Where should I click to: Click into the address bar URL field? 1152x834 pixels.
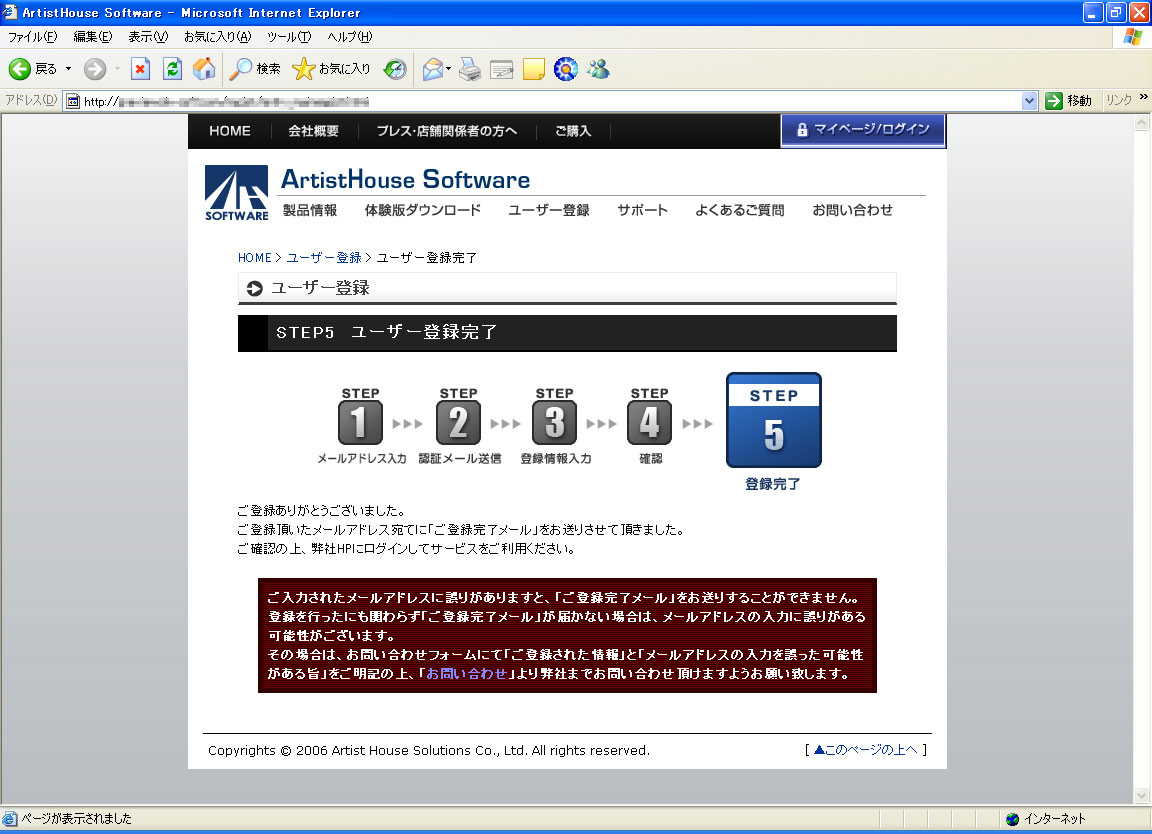pyautogui.click(x=544, y=101)
